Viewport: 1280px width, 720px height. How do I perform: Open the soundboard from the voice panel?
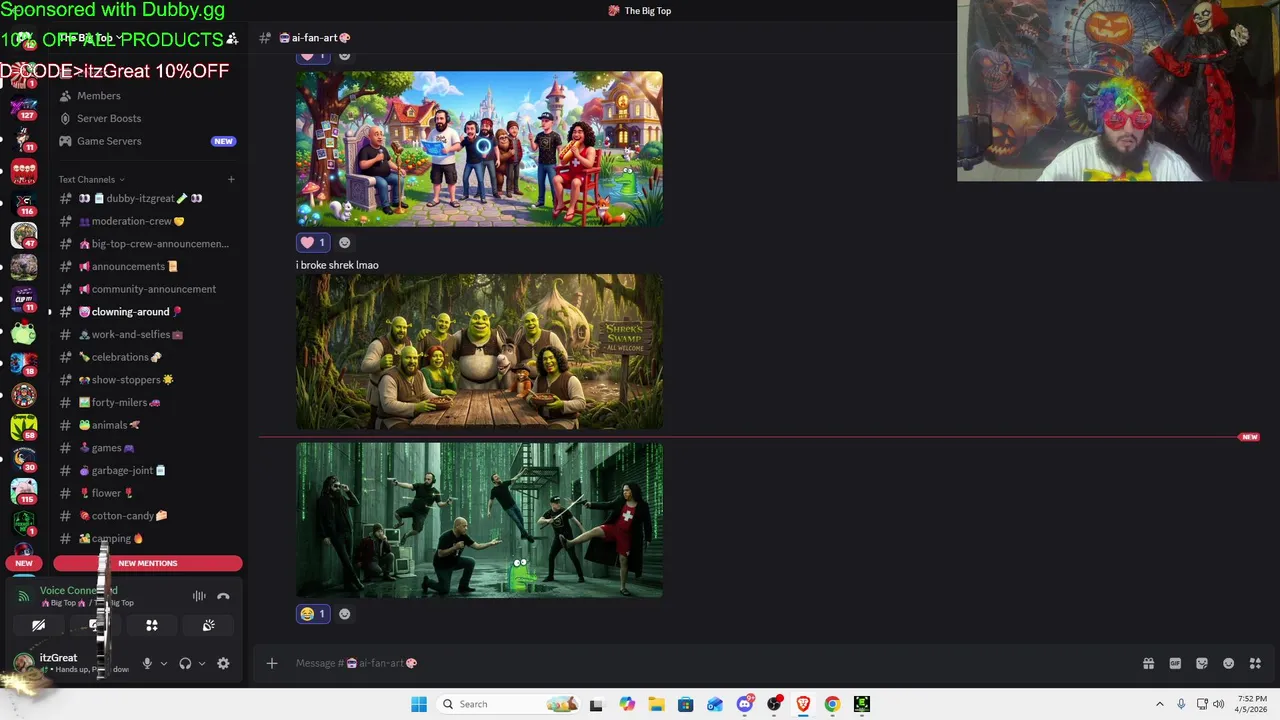(x=208, y=625)
